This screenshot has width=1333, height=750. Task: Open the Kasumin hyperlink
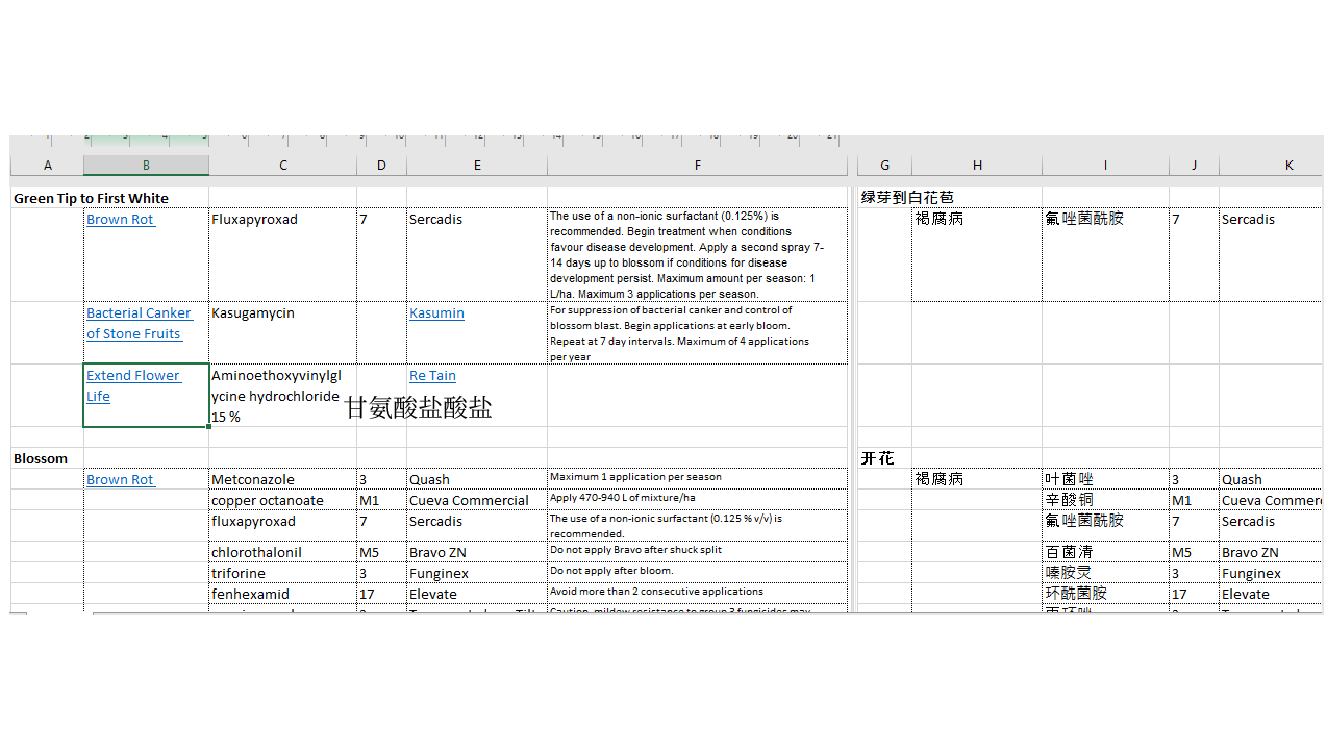[437, 313]
